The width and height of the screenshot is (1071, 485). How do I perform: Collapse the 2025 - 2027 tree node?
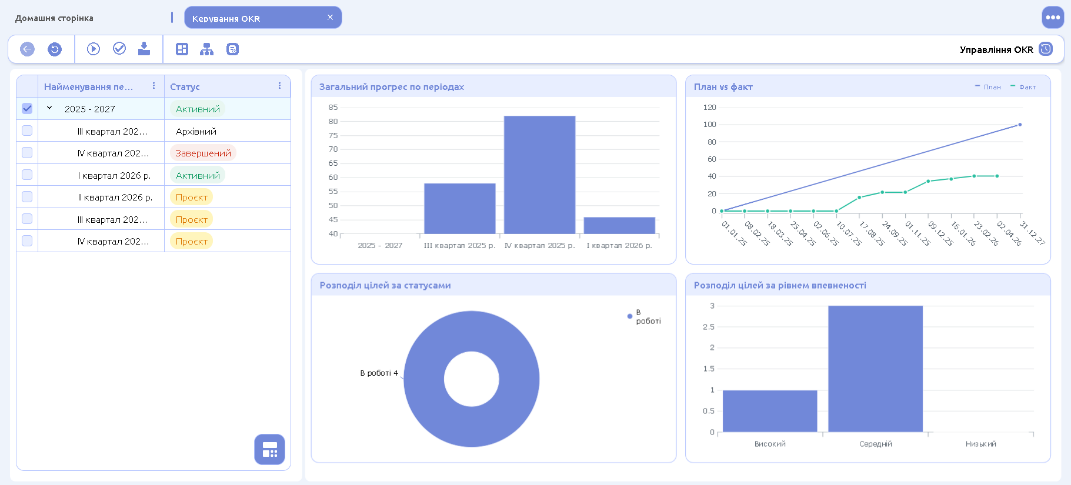(49, 108)
